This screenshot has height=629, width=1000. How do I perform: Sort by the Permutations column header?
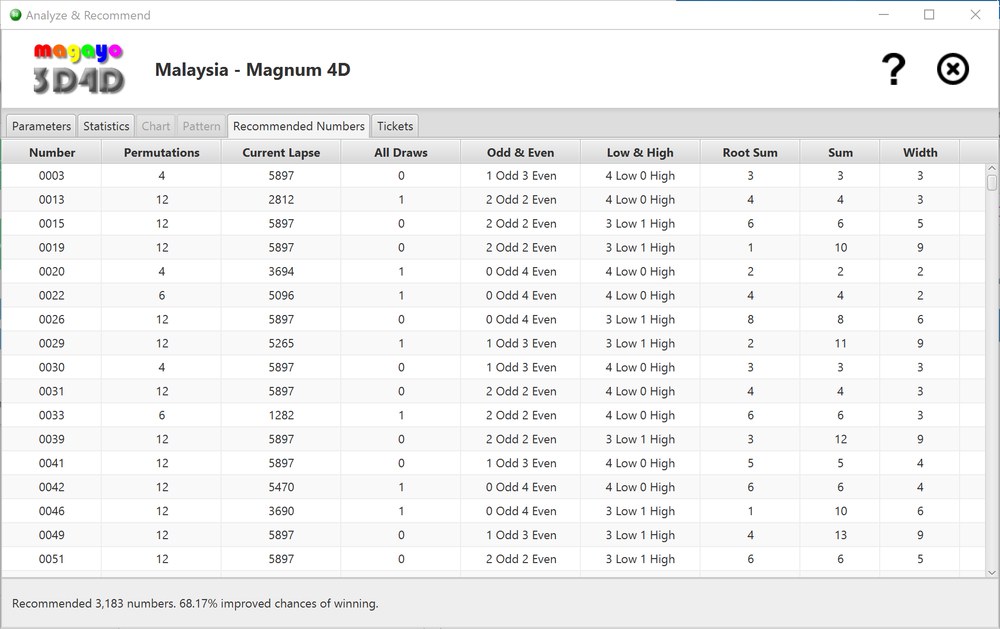[x=161, y=152]
